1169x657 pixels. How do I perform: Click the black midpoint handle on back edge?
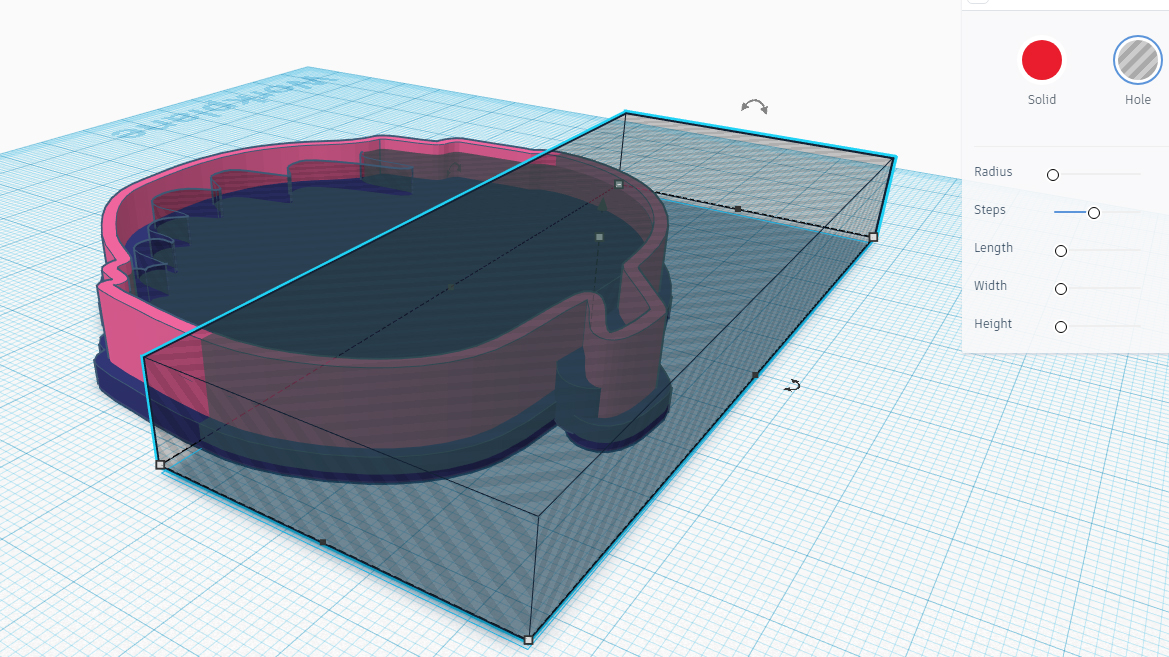click(x=737, y=210)
